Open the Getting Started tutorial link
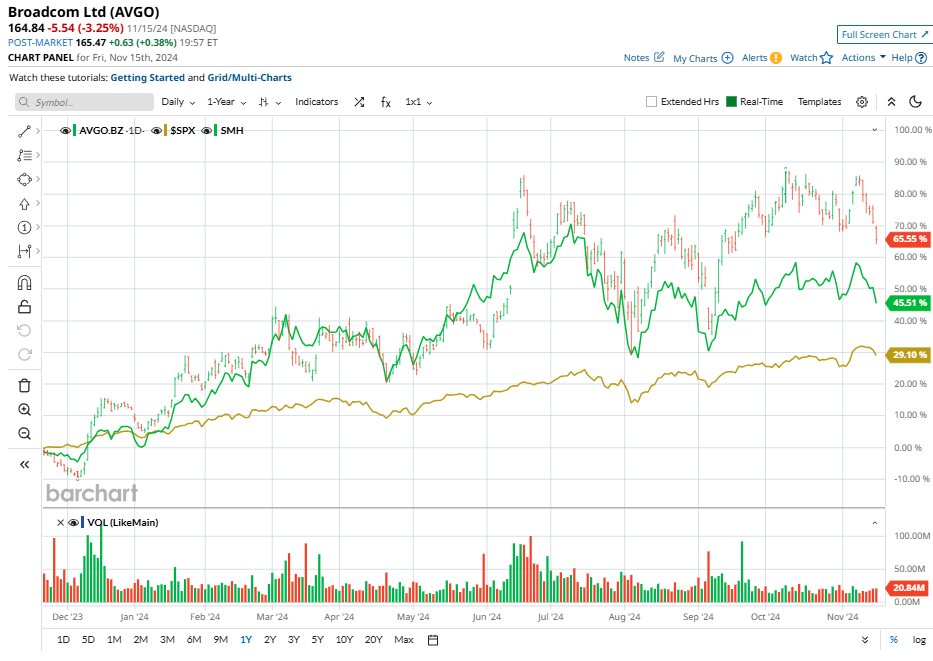 (146, 77)
